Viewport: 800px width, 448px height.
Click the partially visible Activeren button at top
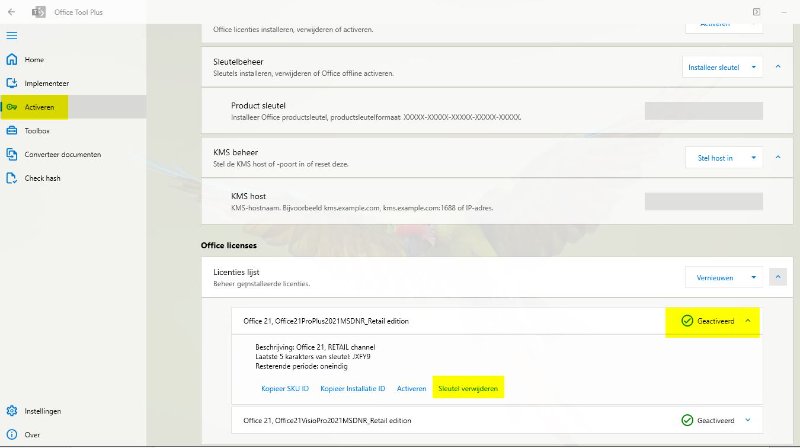tap(724, 28)
